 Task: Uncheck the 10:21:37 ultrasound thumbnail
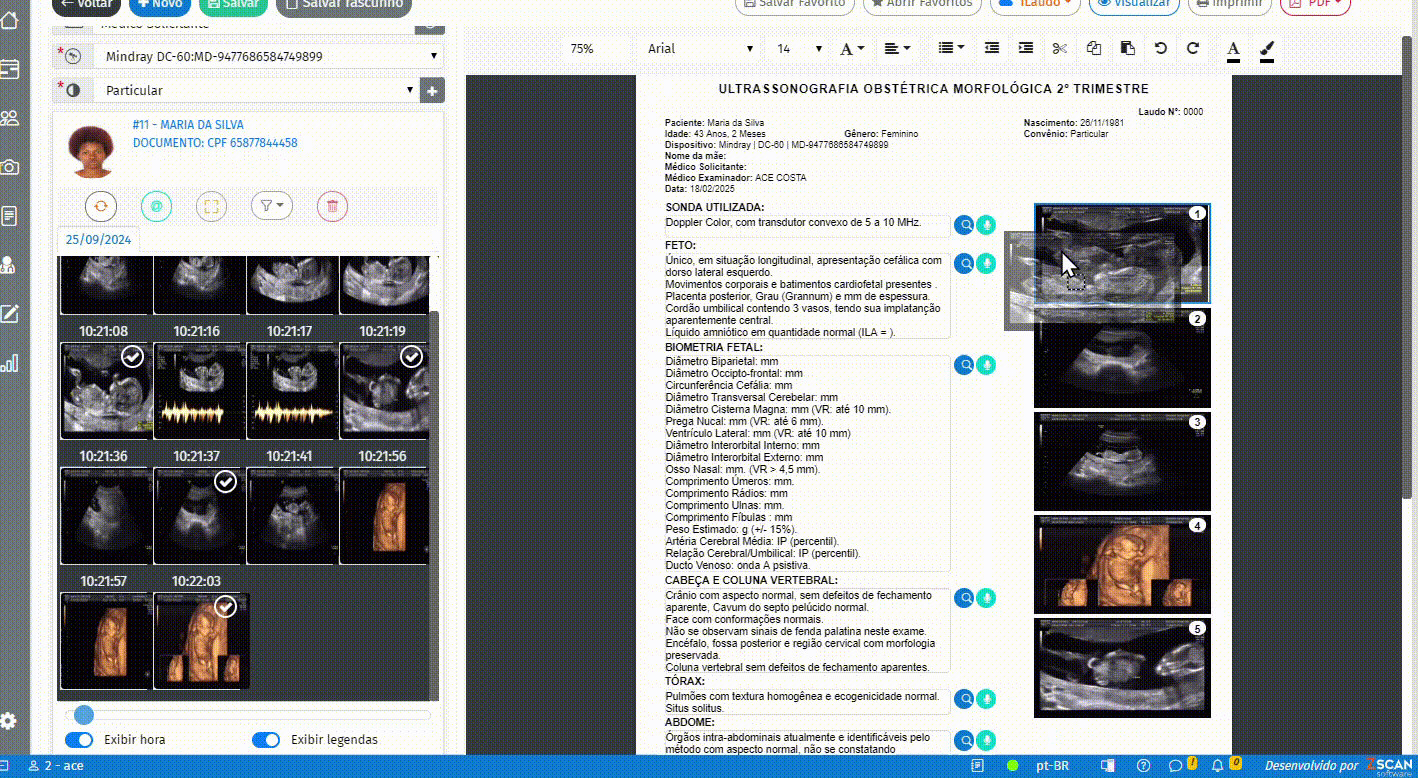tap(226, 482)
